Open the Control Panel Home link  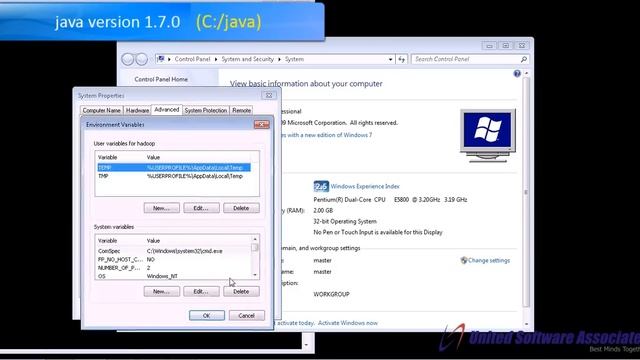tap(161, 79)
